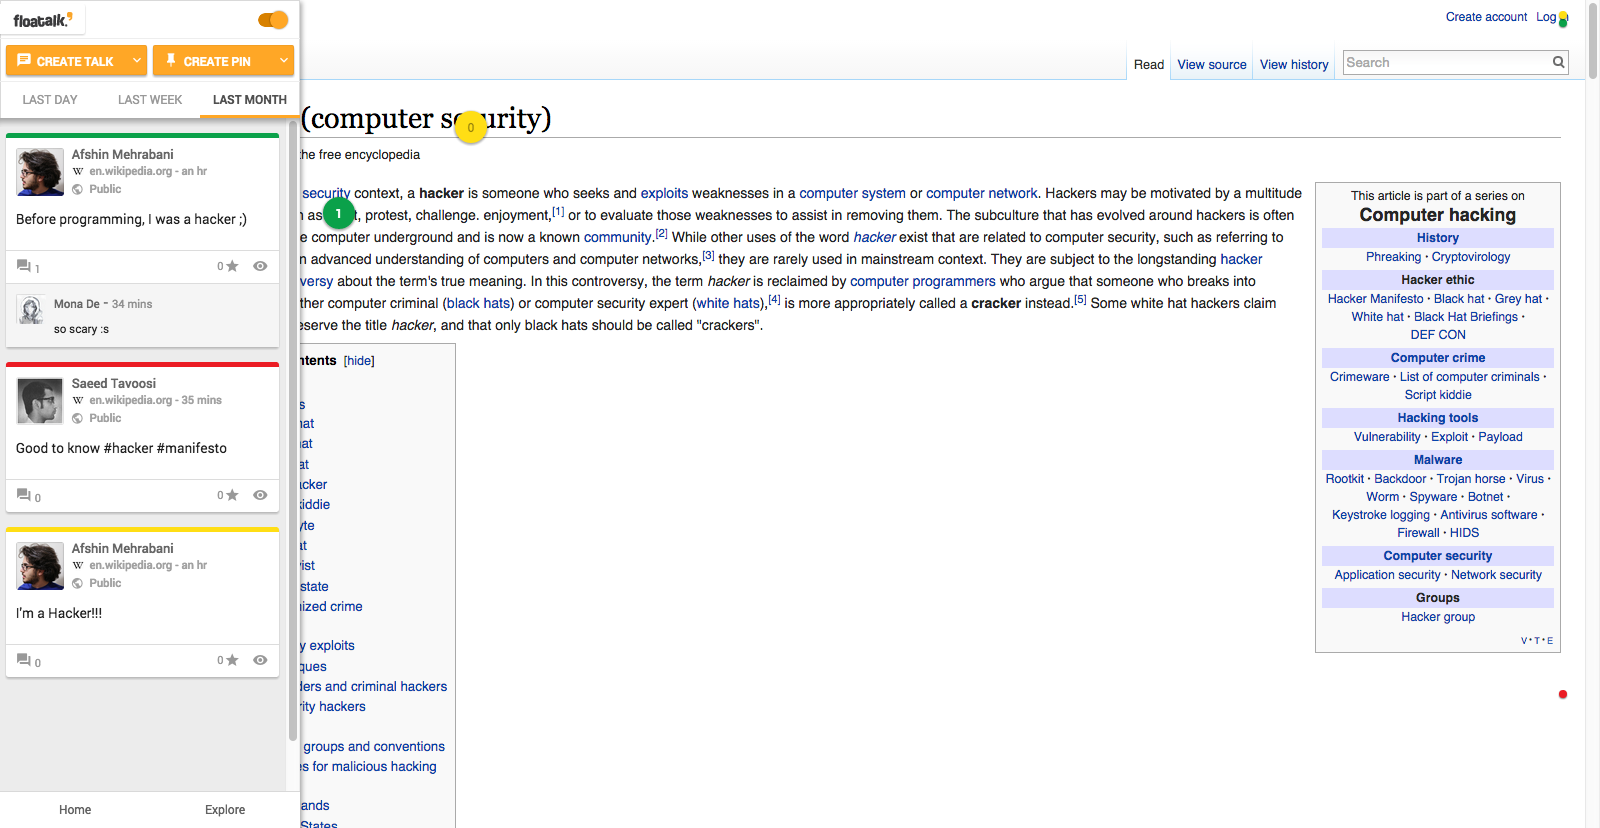Image resolution: width=1600 pixels, height=828 pixels.
Task: Open the Network security link
Action: click(1496, 575)
